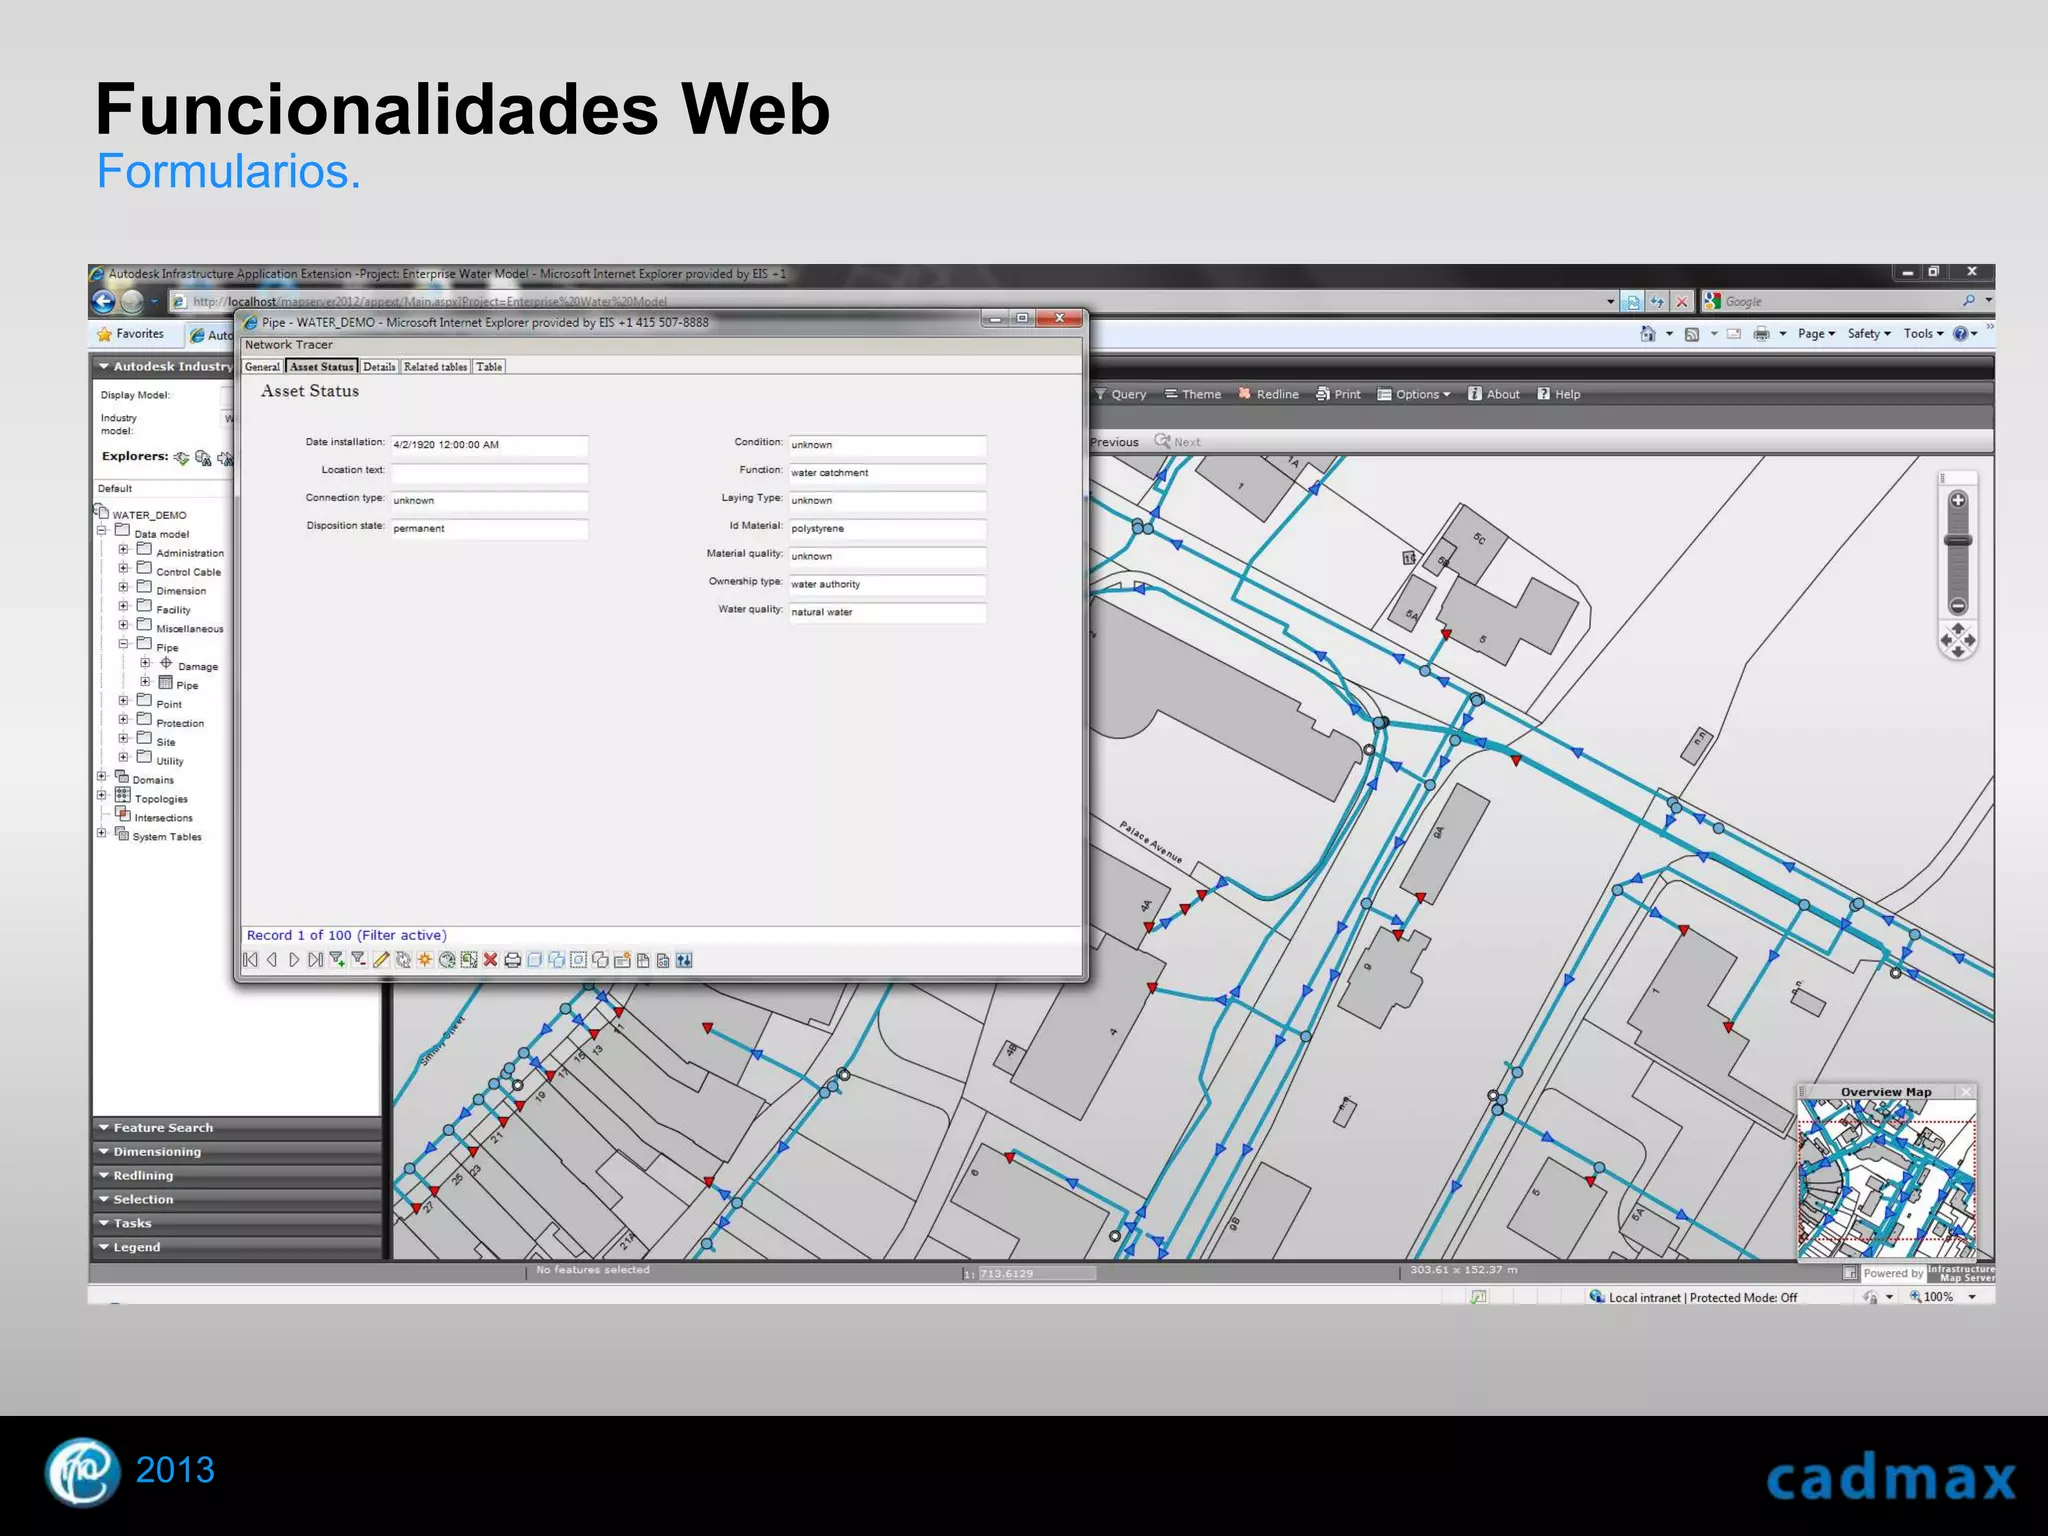This screenshot has width=2048, height=1536.
Task: Click Network Tracer menu
Action: [x=288, y=345]
